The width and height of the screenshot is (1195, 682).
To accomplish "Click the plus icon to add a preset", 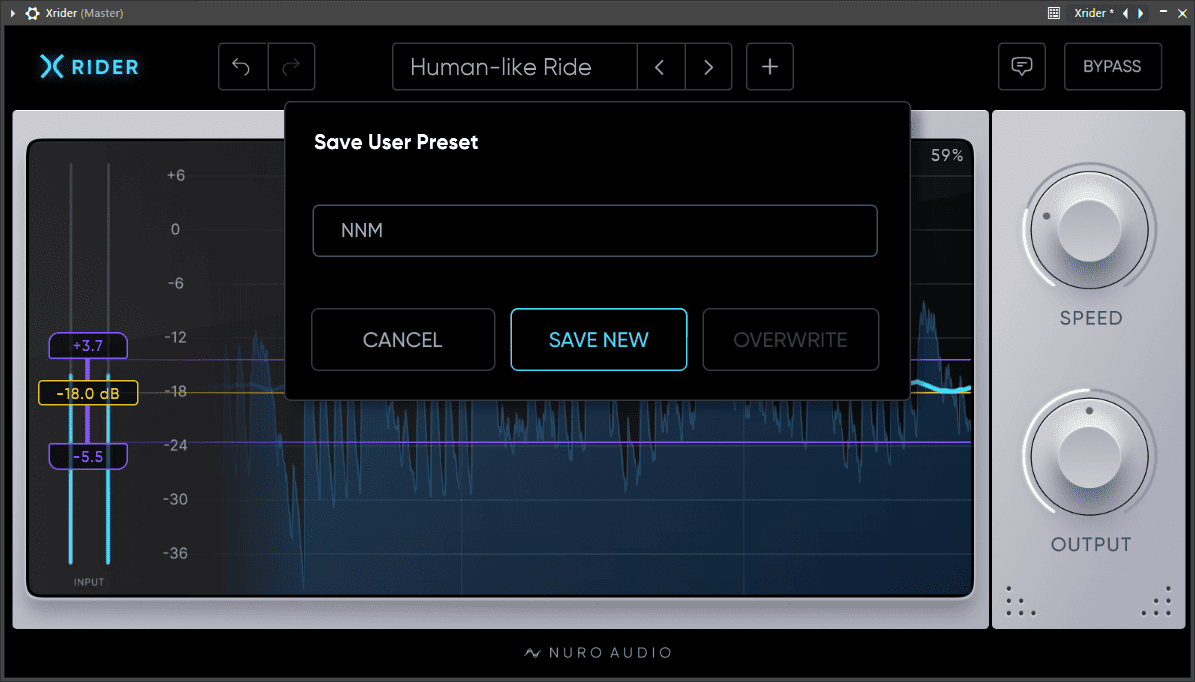I will pos(770,67).
